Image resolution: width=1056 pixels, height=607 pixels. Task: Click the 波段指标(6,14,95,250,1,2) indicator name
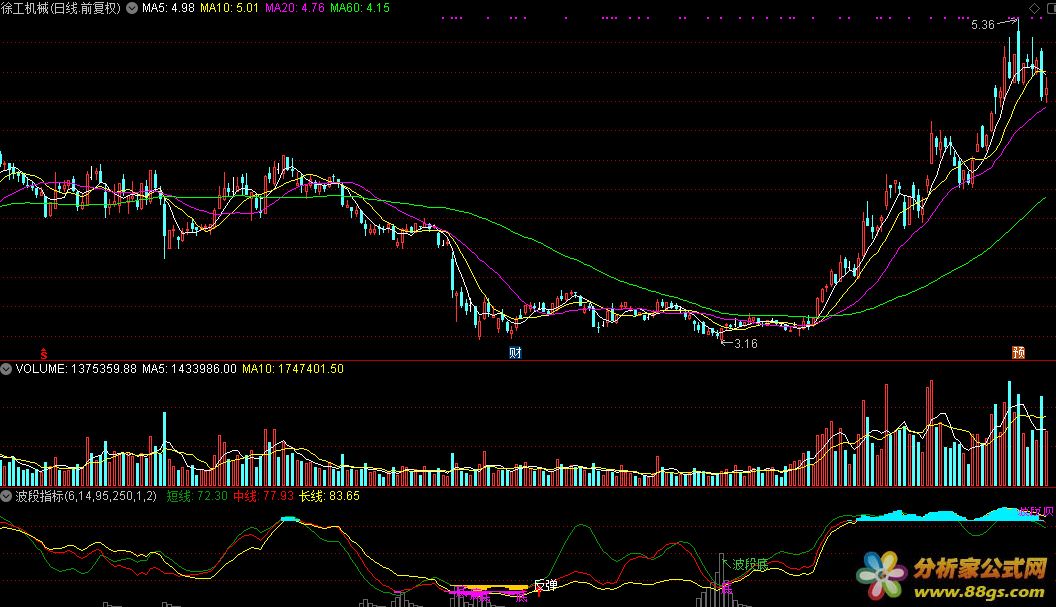click(x=86, y=496)
